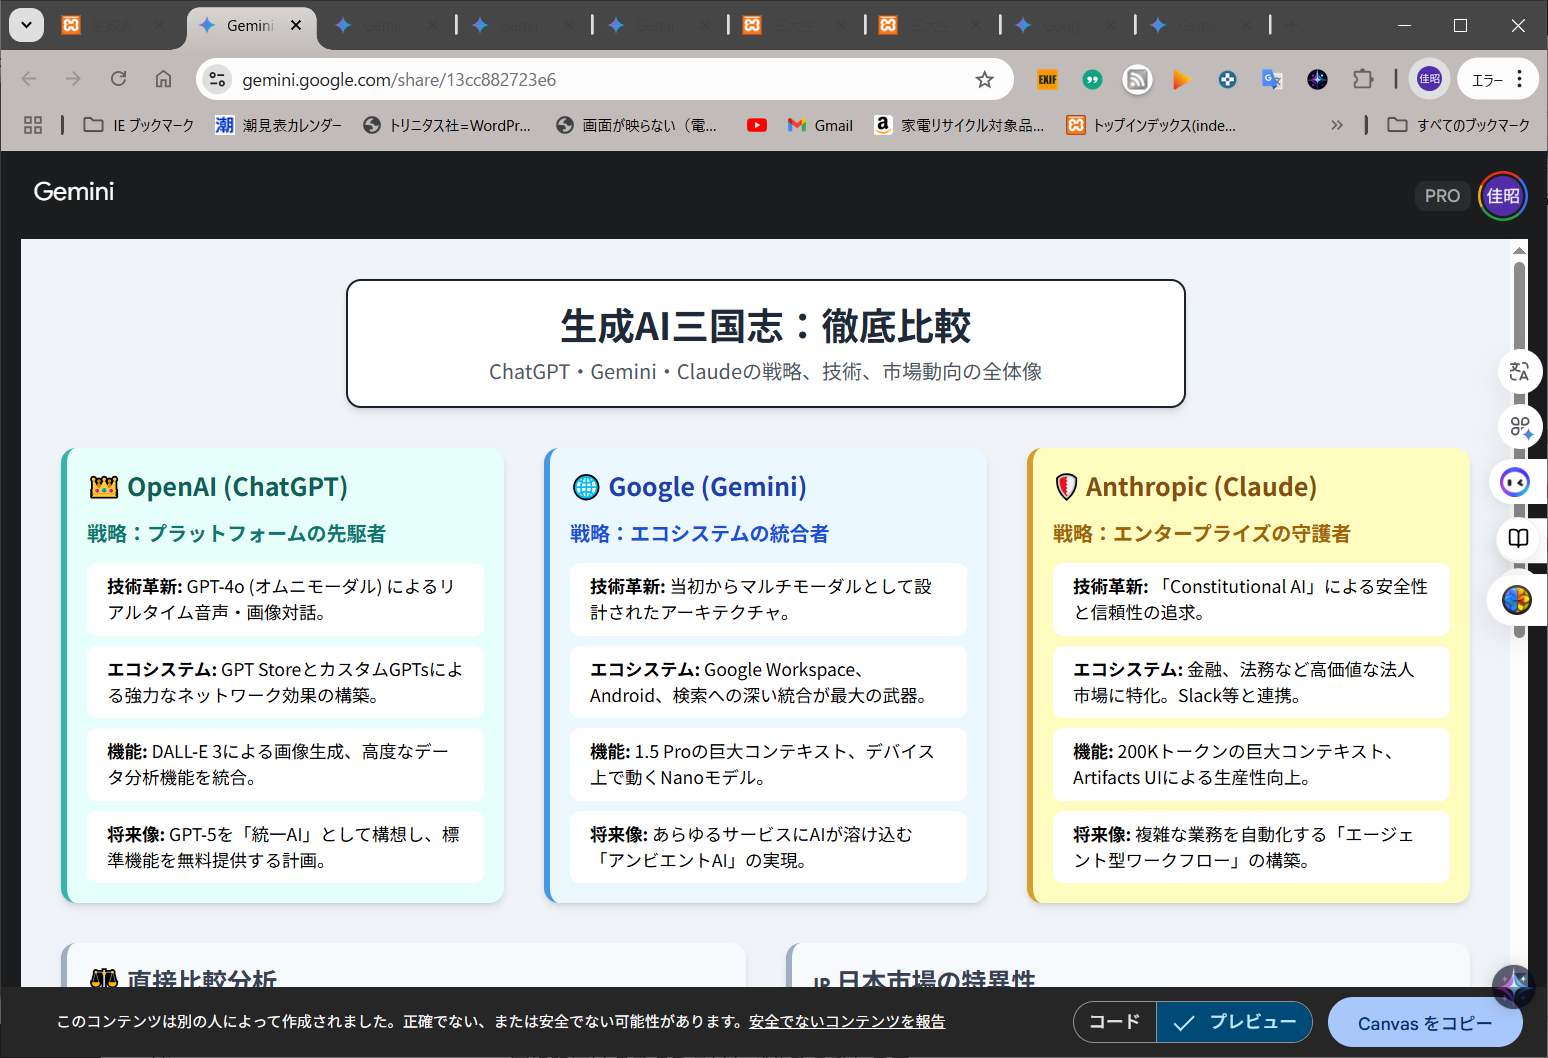1548x1058 pixels.
Task: Click the 戦略:エコシステムの統合者 subtitle
Action: 699,534
